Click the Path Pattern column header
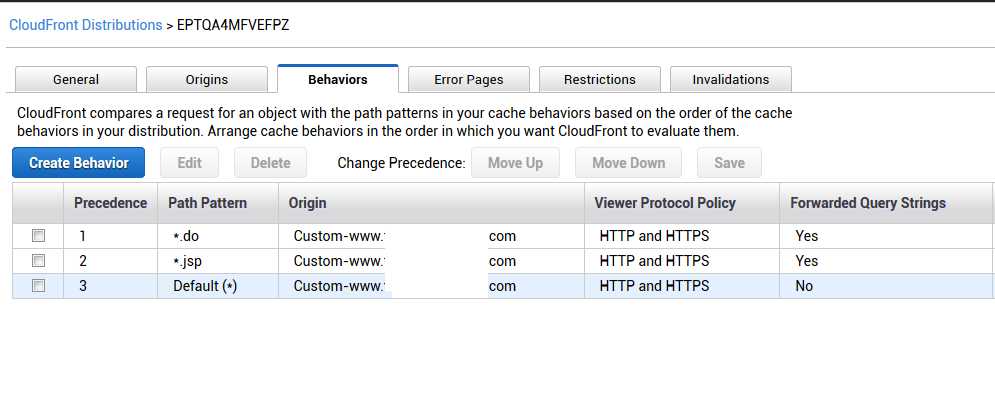Image resolution: width=995 pixels, height=404 pixels. (x=208, y=203)
